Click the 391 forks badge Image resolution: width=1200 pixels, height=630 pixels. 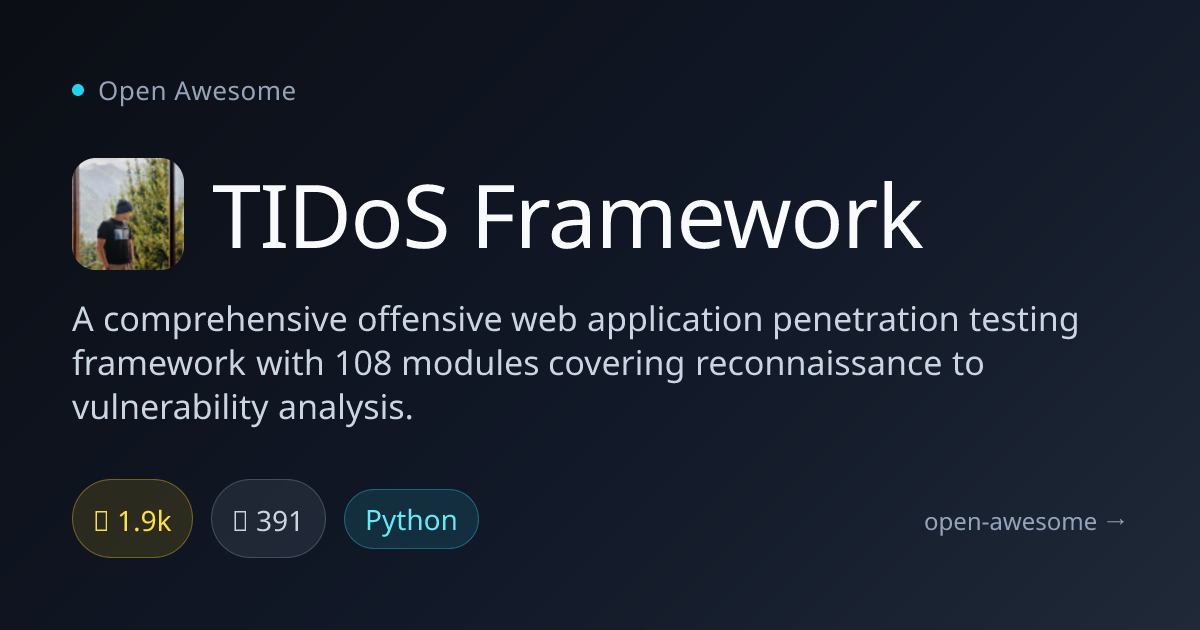point(268,518)
